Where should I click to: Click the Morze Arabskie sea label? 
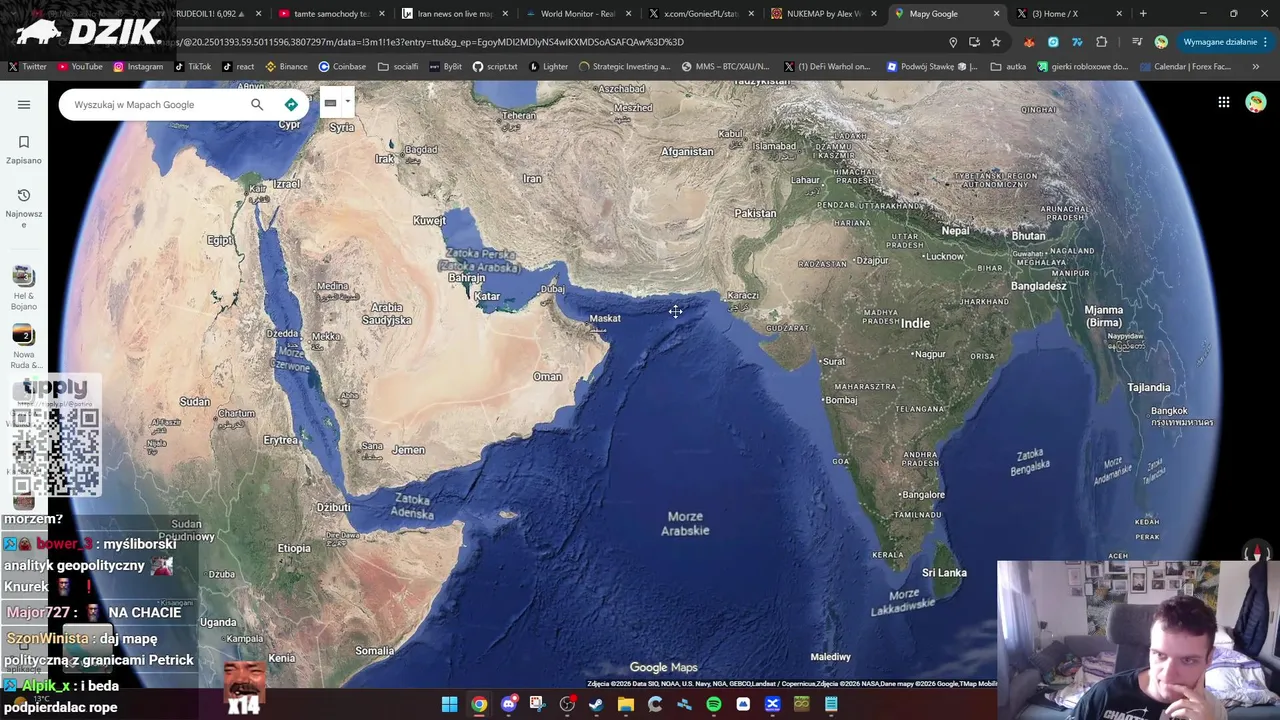click(685, 524)
